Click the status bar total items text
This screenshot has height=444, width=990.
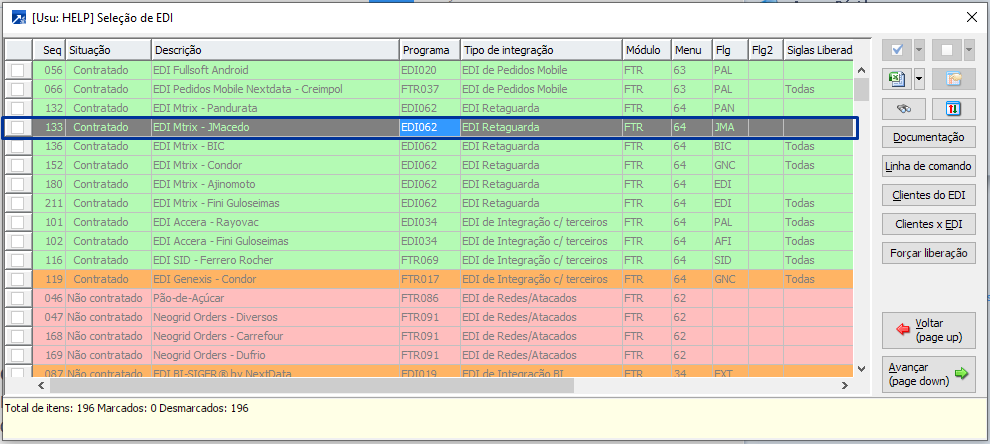[x=126, y=409]
